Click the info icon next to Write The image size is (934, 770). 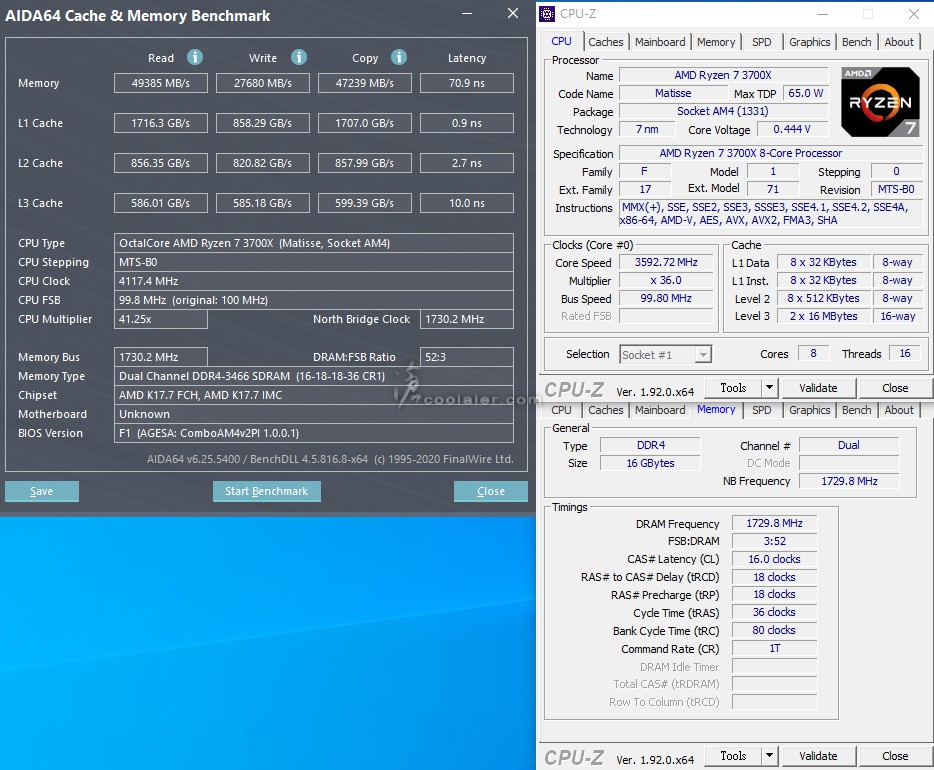click(x=299, y=57)
